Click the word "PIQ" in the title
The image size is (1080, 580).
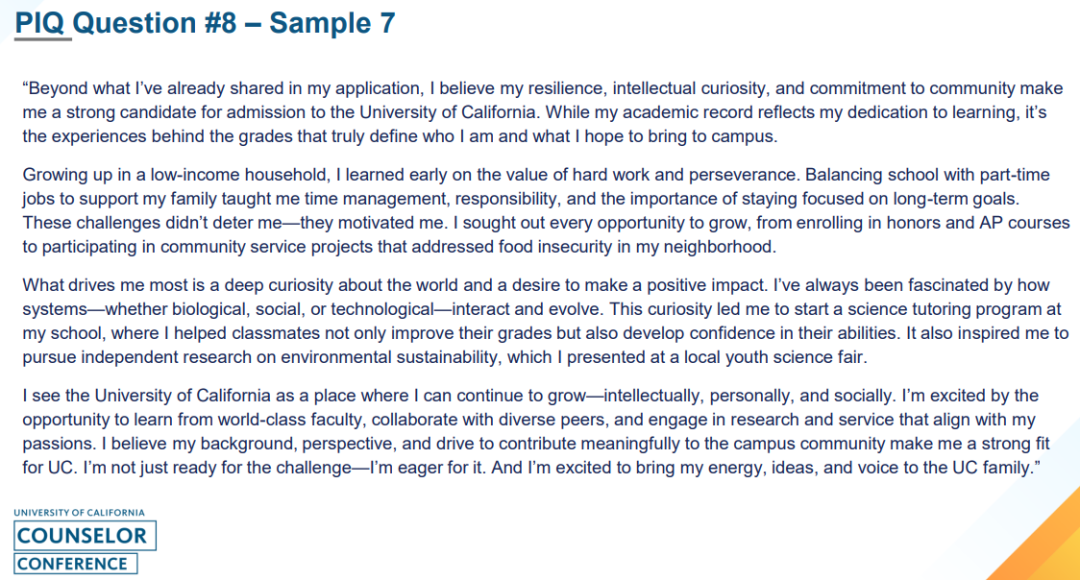tap(41, 22)
